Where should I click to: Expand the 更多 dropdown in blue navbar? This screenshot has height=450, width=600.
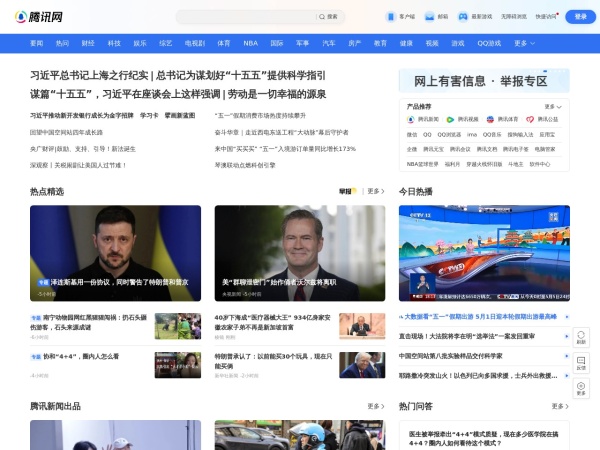pyautogui.click(x=524, y=43)
